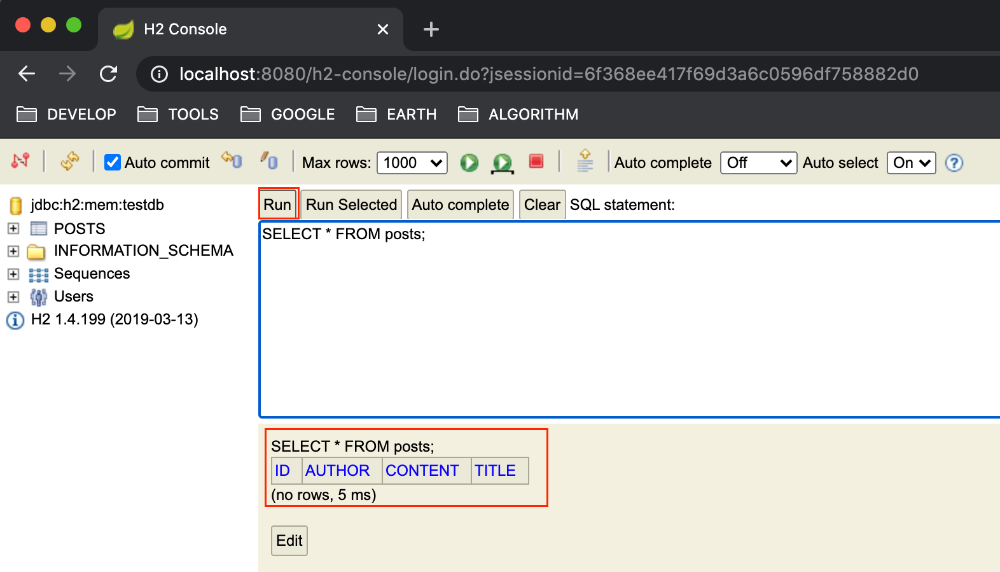Image resolution: width=1000 pixels, height=572 pixels.
Task: Click the Run Selected toolbar icon
Action: click(x=503, y=163)
